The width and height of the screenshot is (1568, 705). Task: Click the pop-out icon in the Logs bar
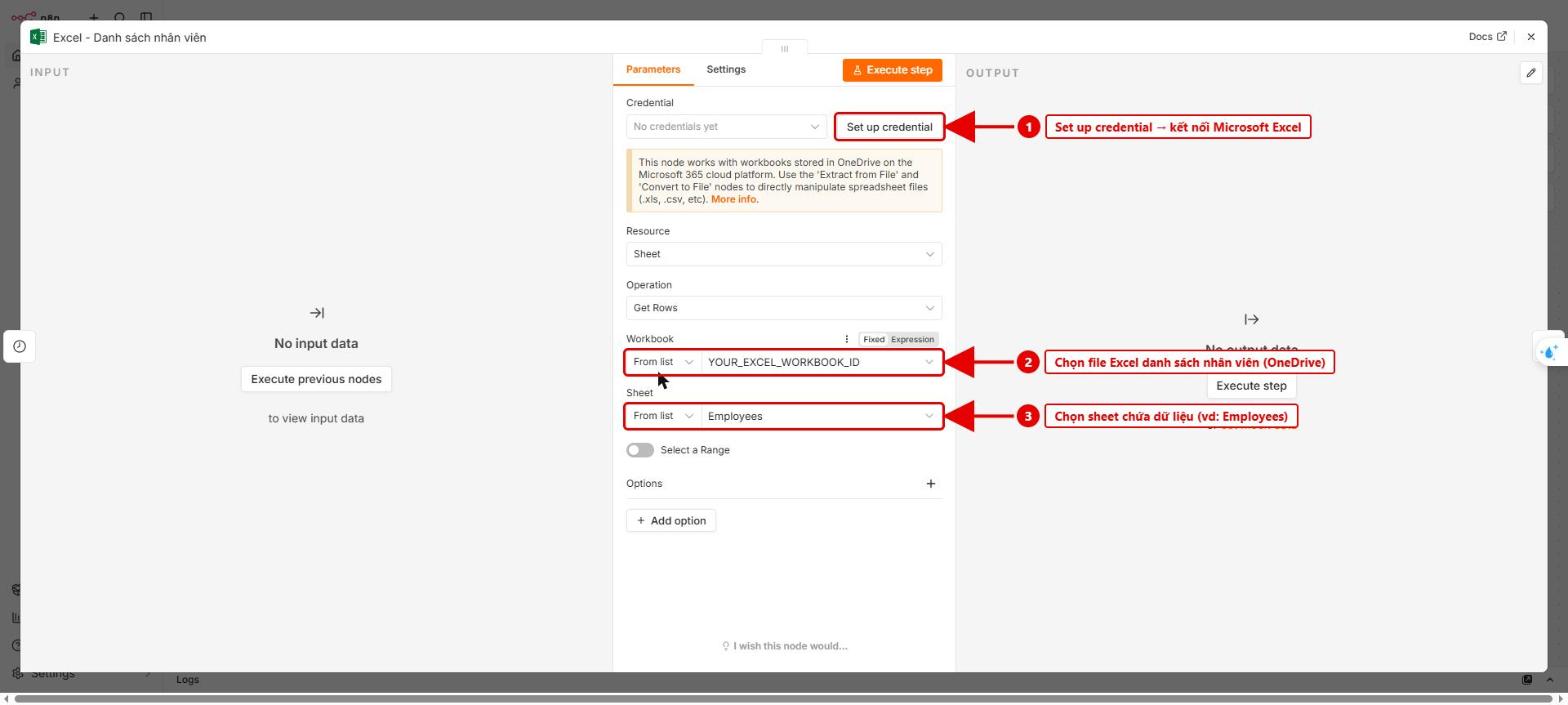(1527, 680)
